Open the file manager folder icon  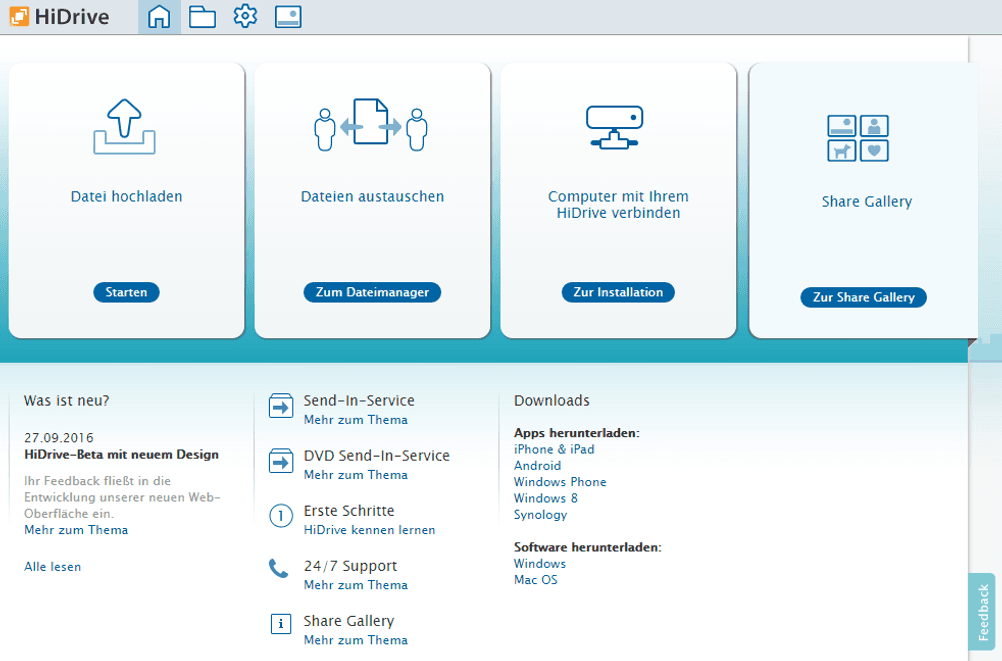coord(202,17)
